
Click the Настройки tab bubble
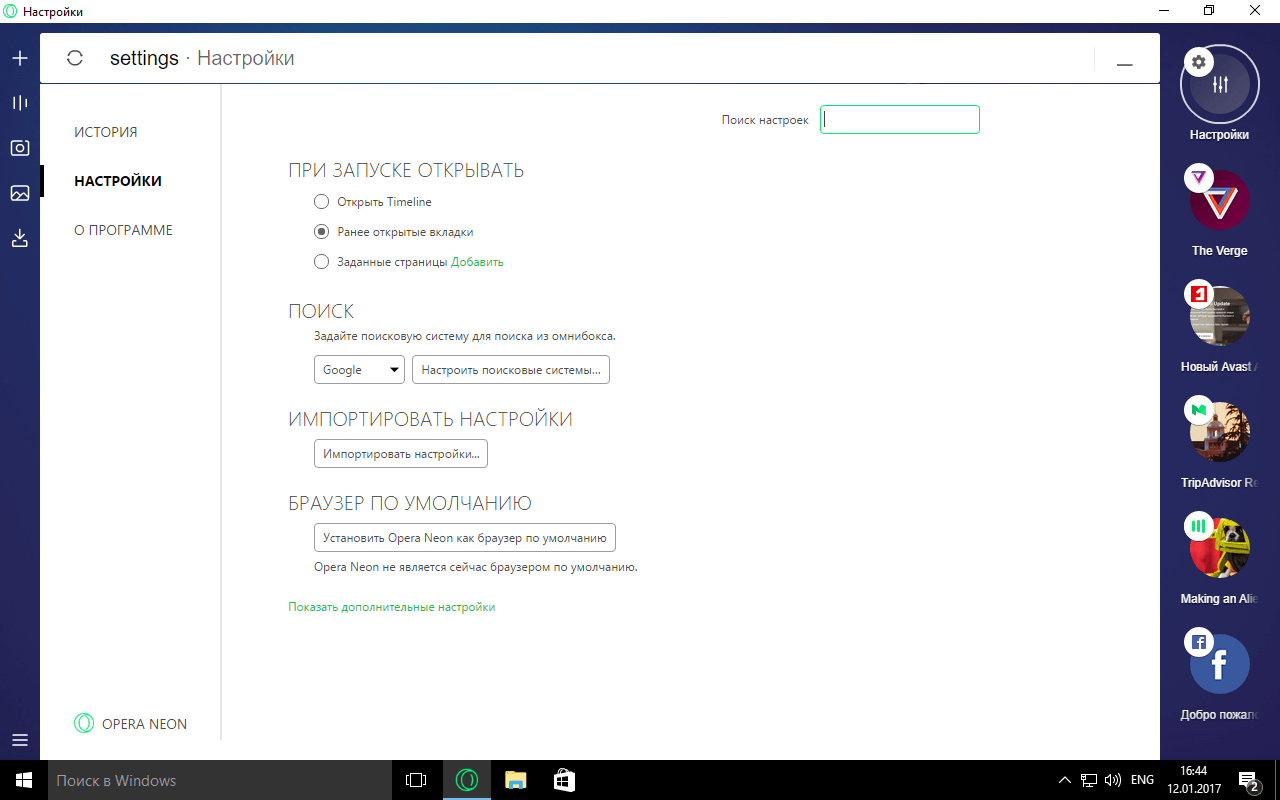point(1220,84)
